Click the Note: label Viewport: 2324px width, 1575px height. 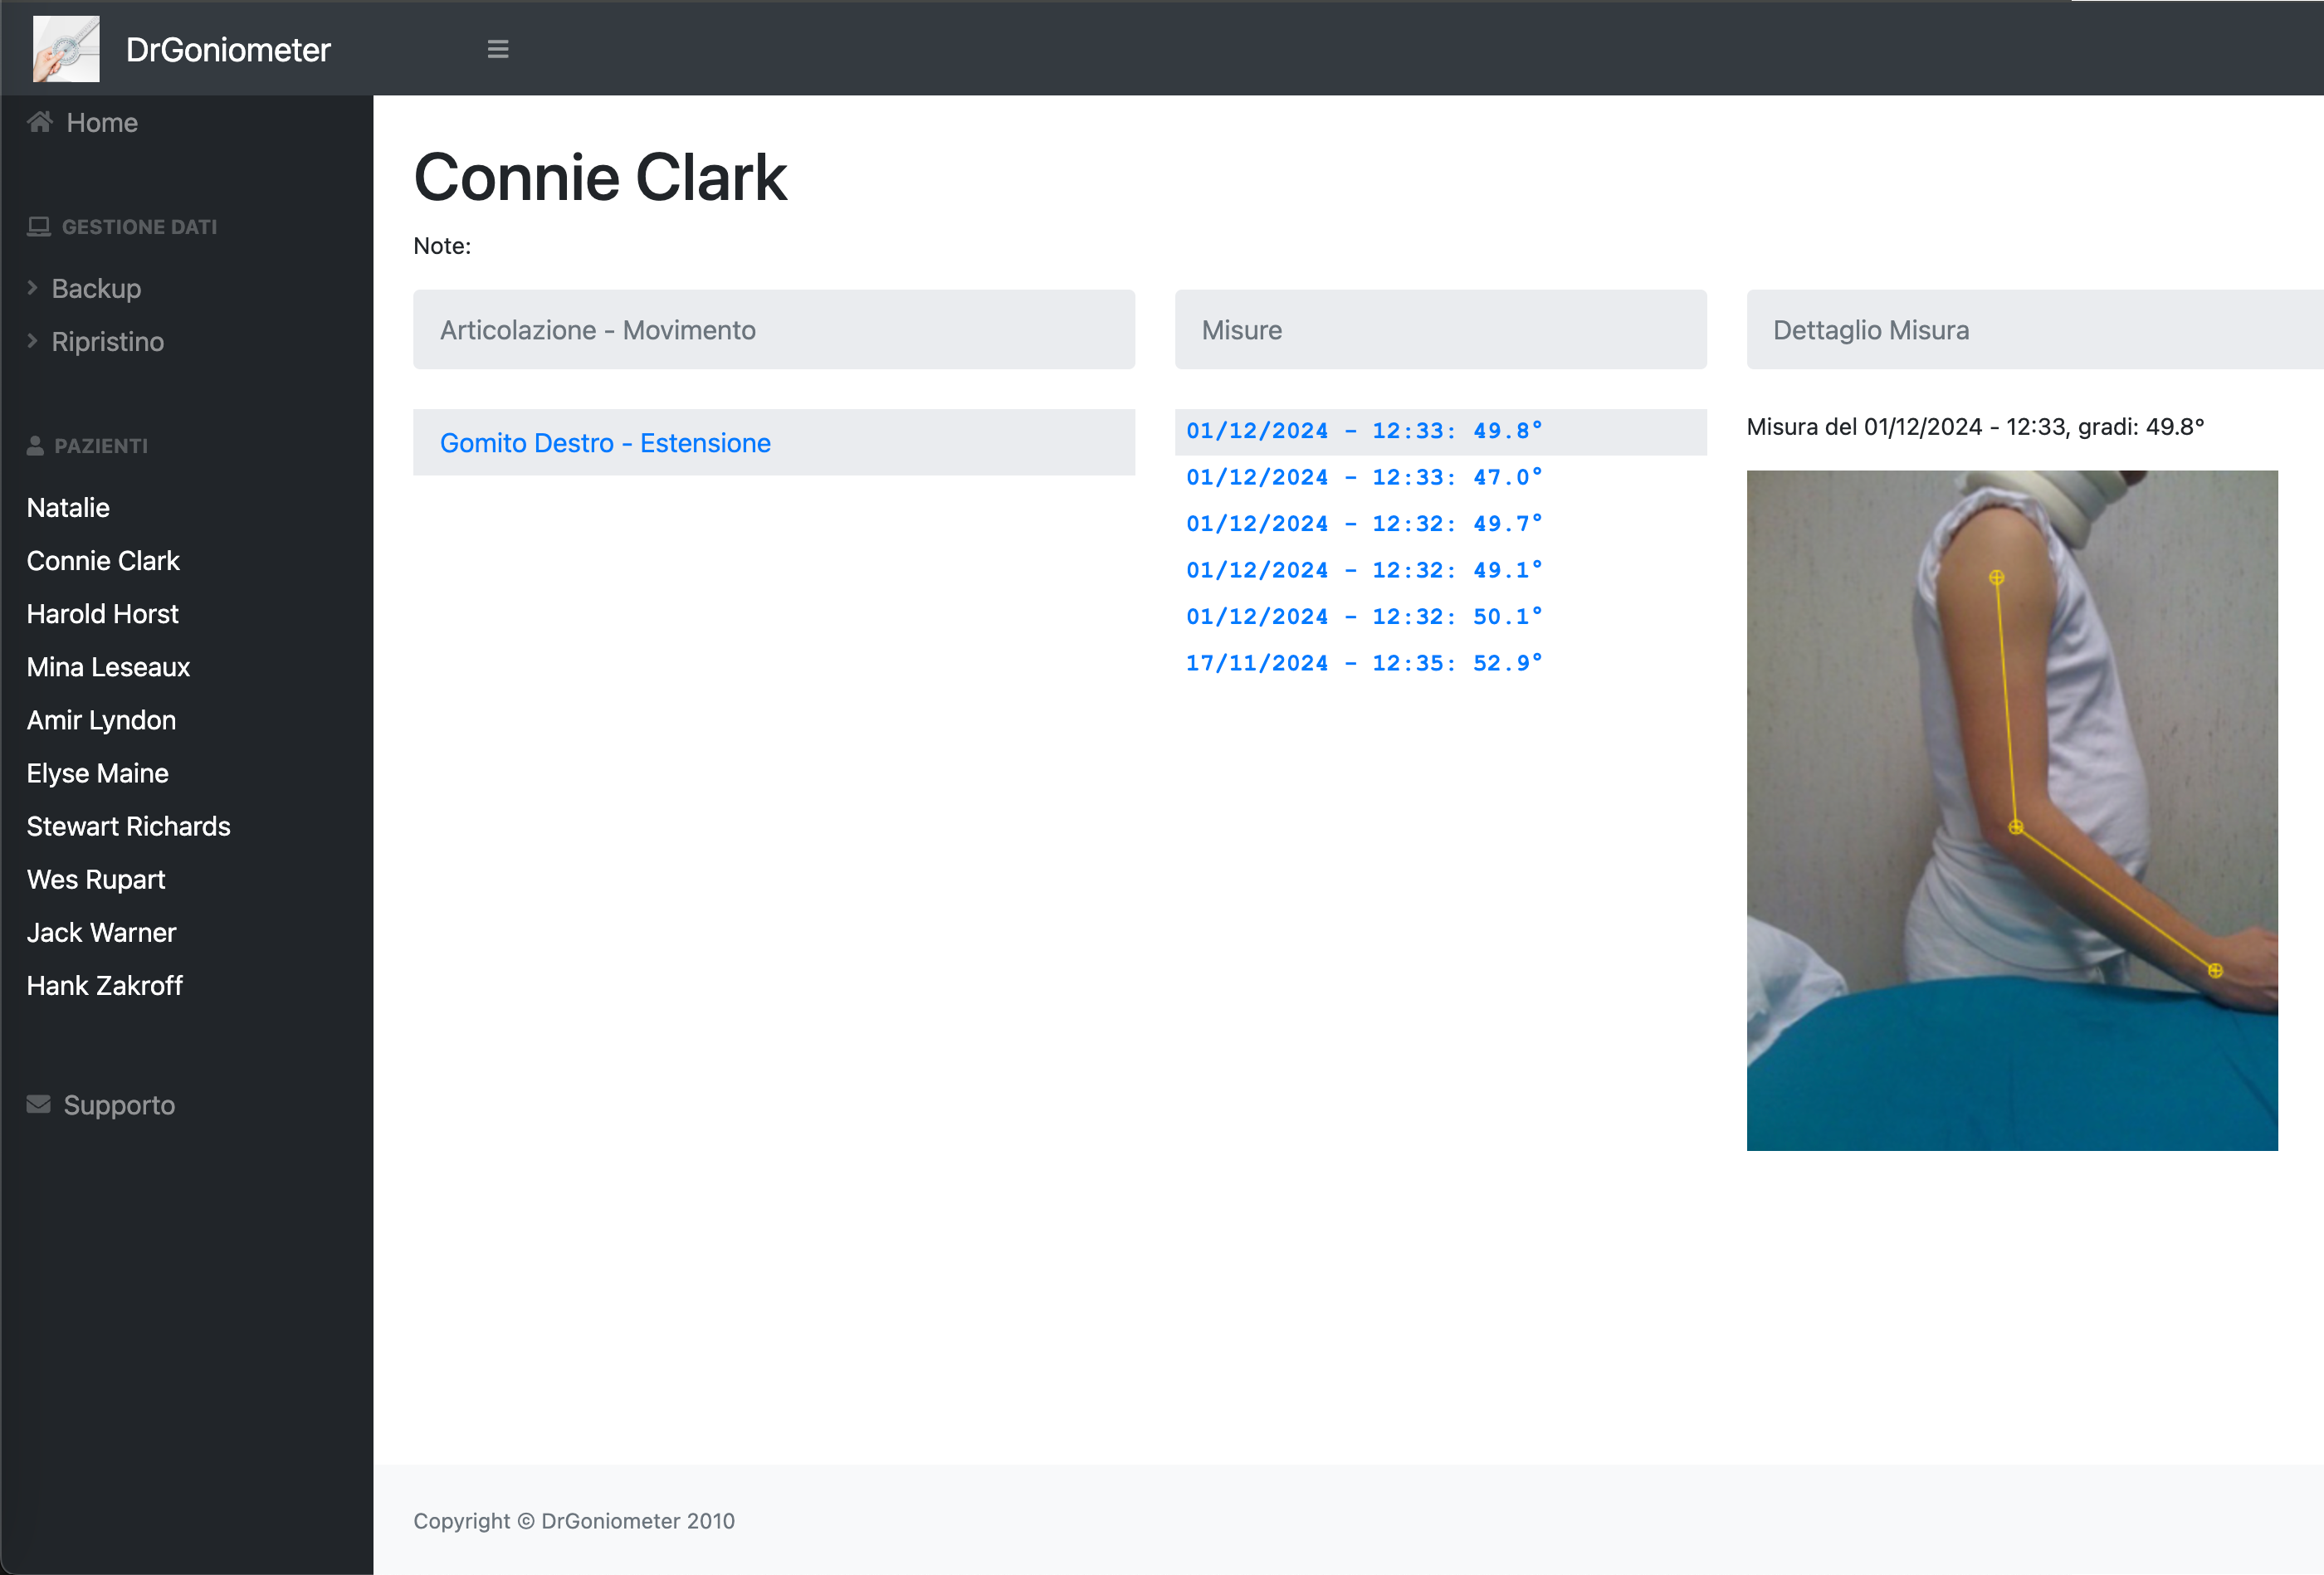coord(441,245)
